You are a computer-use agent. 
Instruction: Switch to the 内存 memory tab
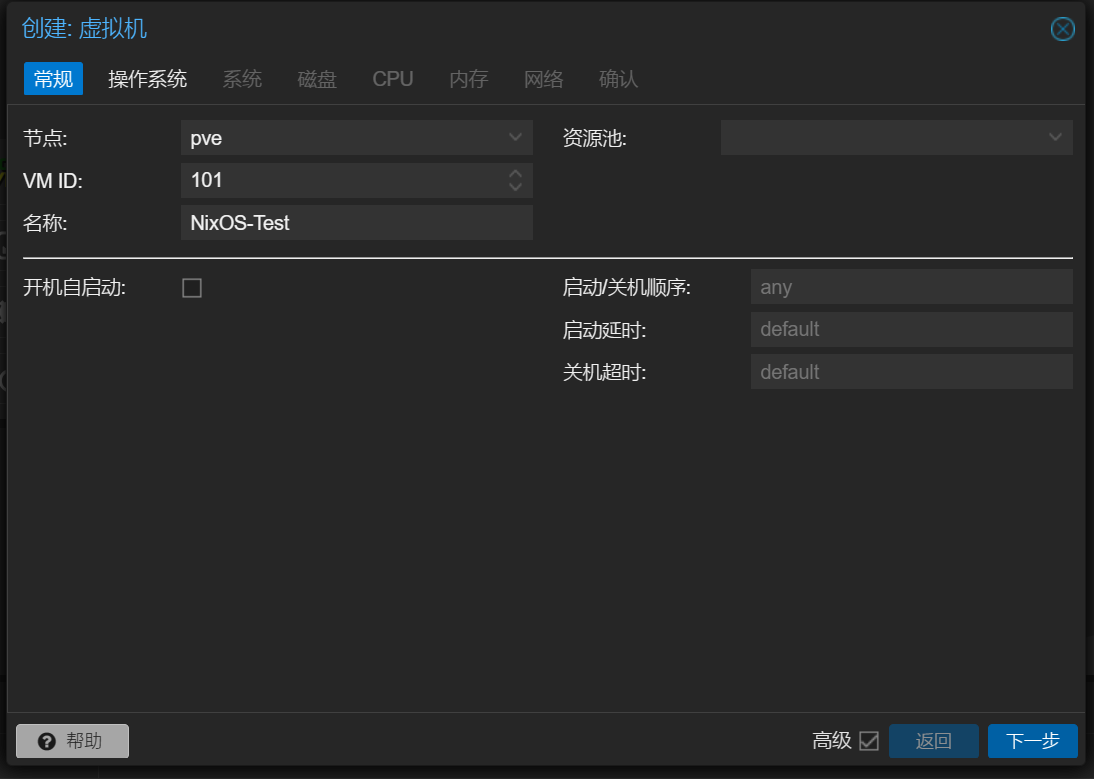(x=468, y=79)
